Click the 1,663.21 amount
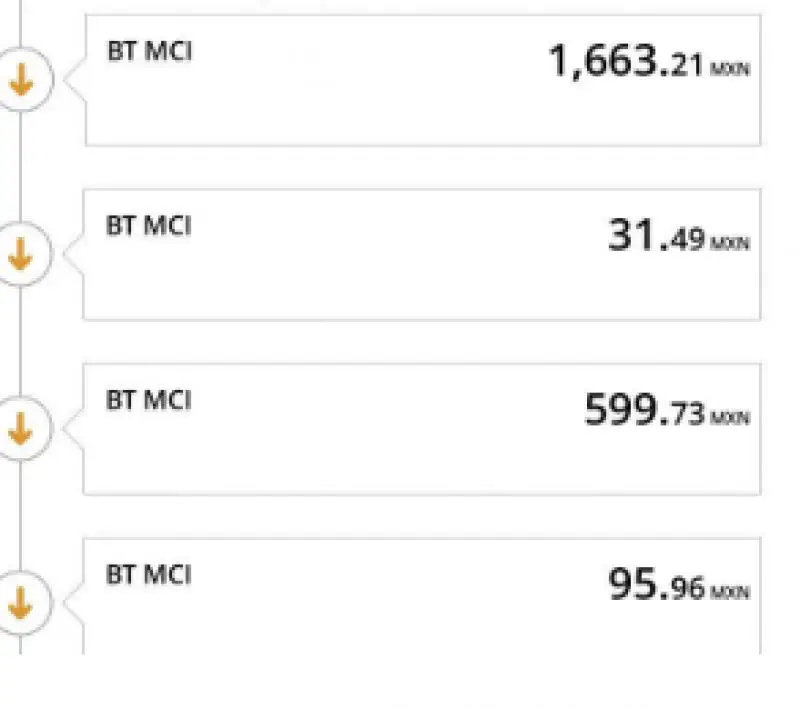Image resolution: width=800 pixels, height=709 pixels. 626,61
